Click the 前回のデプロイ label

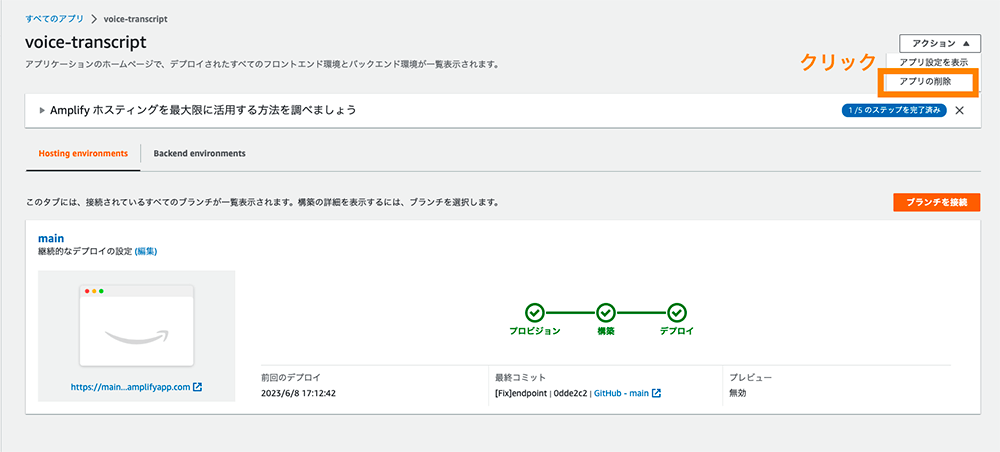pos(291,377)
